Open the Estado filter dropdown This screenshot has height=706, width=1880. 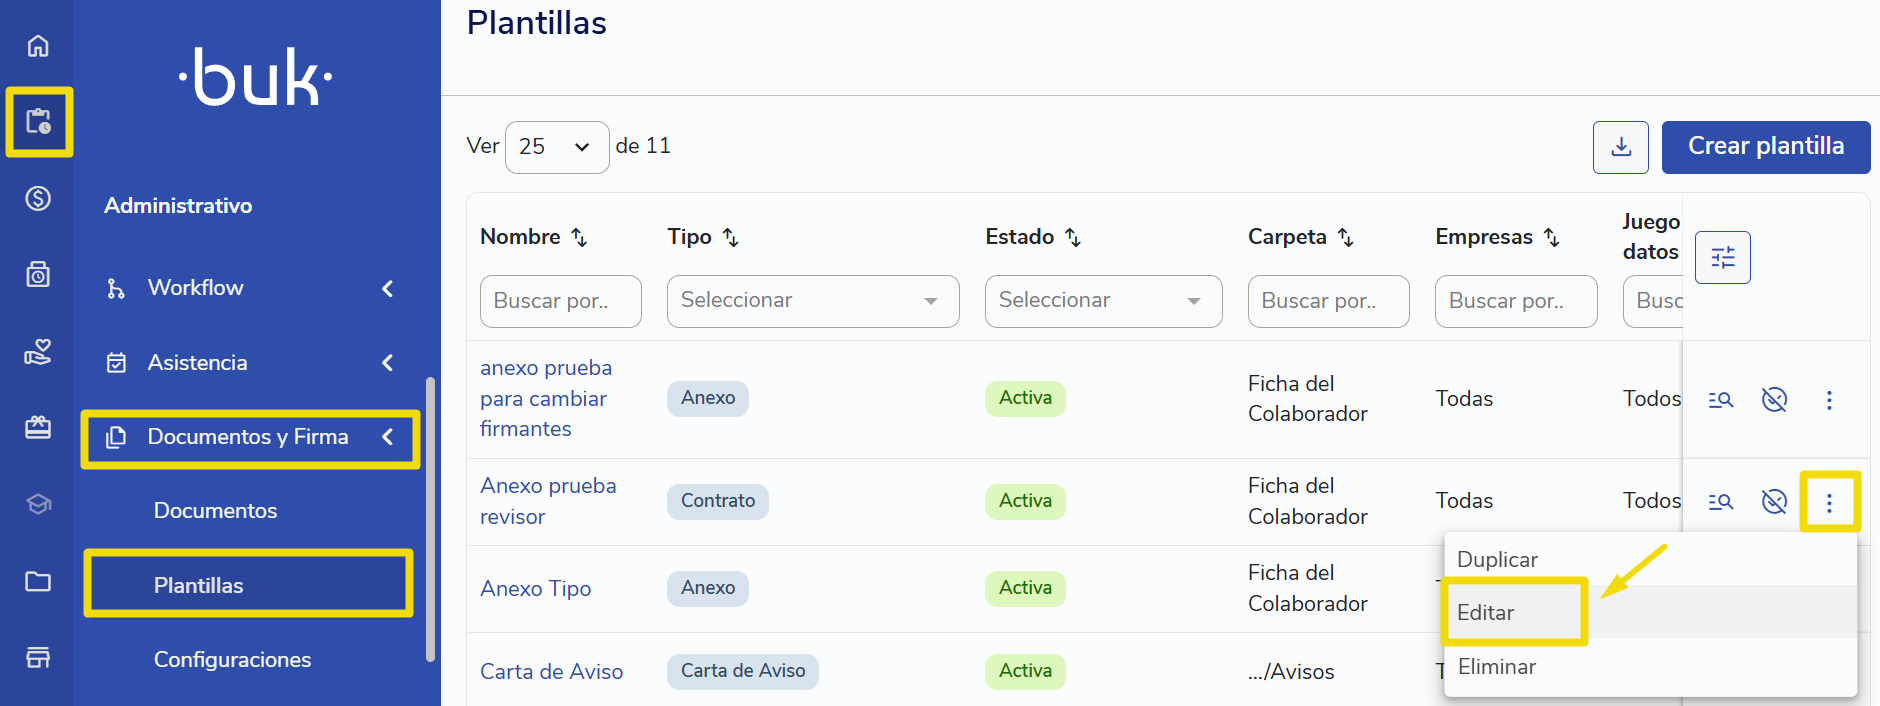pyautogui.click(x=1103, y=301)
